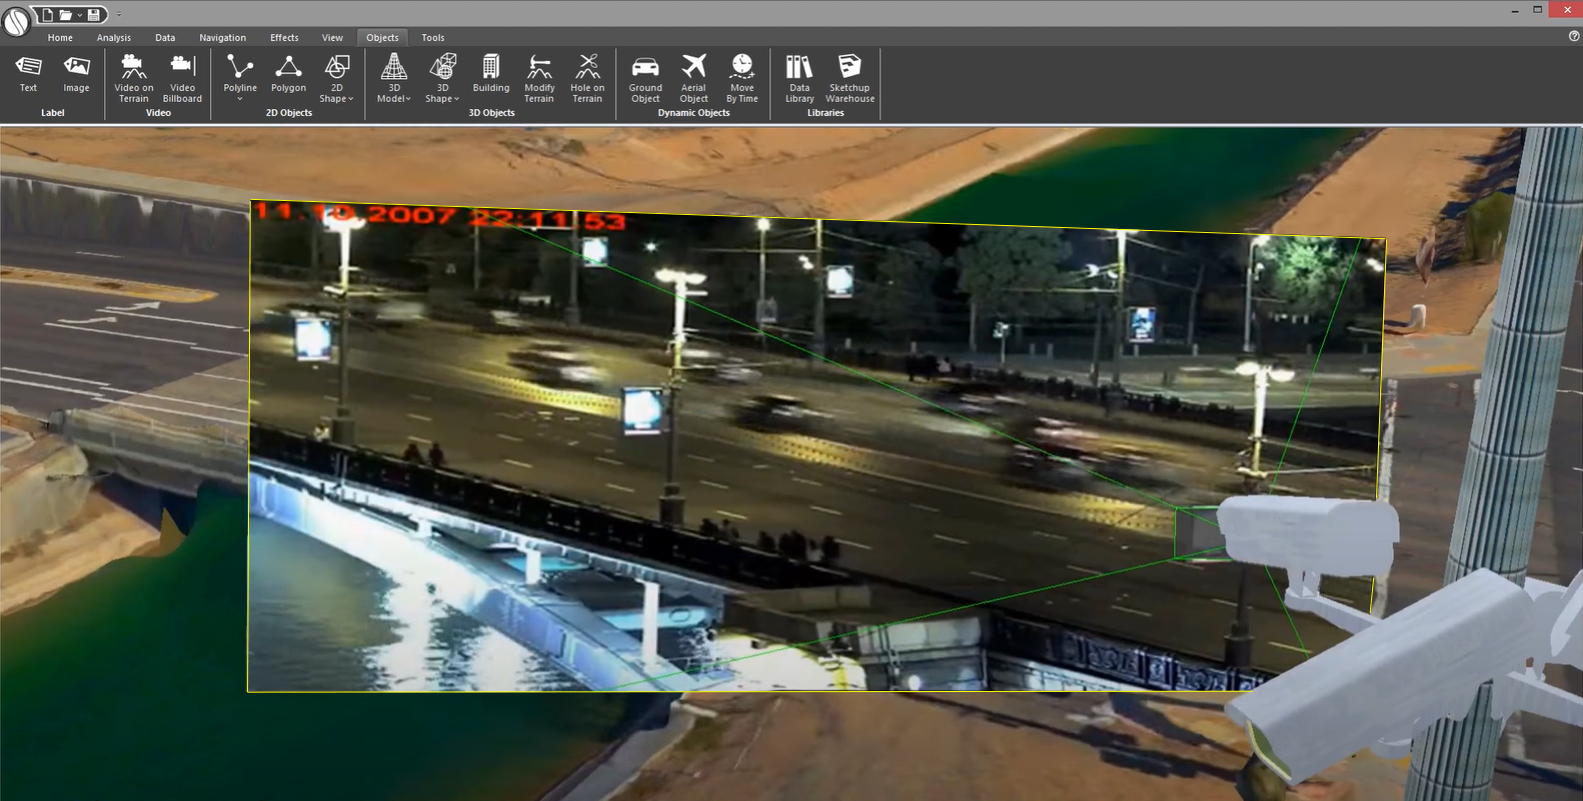Switch to the Effects tab
Image resolution: width=1583 pixels, height=801 pixels.
tap(284, 37)
